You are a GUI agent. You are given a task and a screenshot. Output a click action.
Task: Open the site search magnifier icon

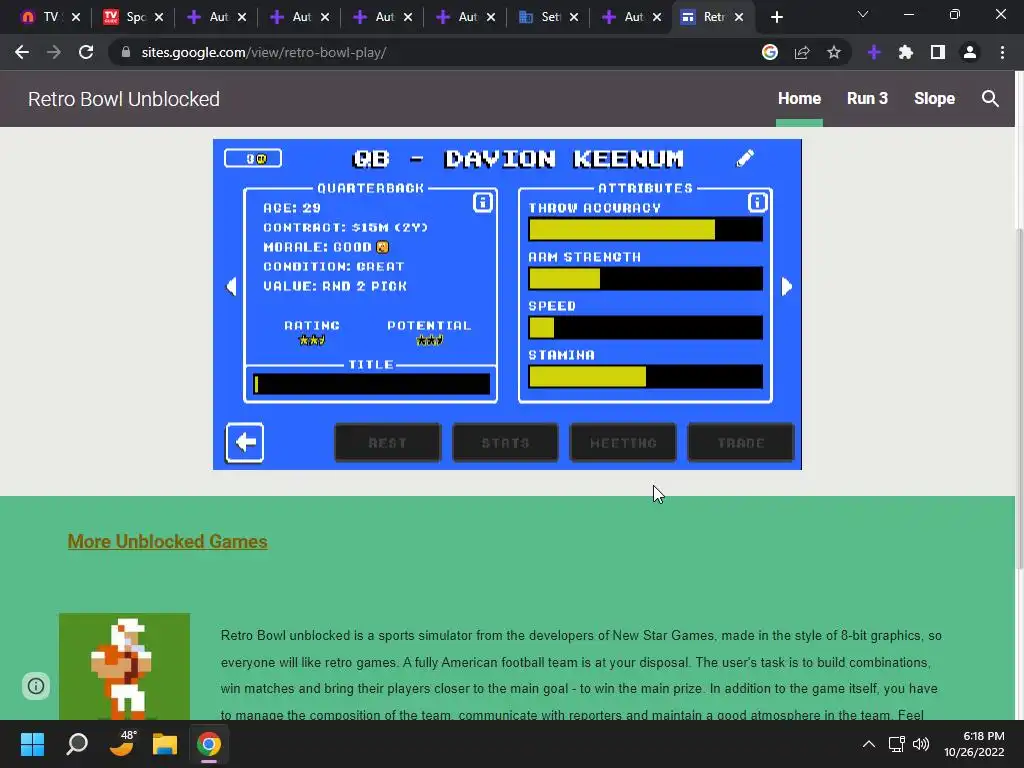click(x=990, y=99)
